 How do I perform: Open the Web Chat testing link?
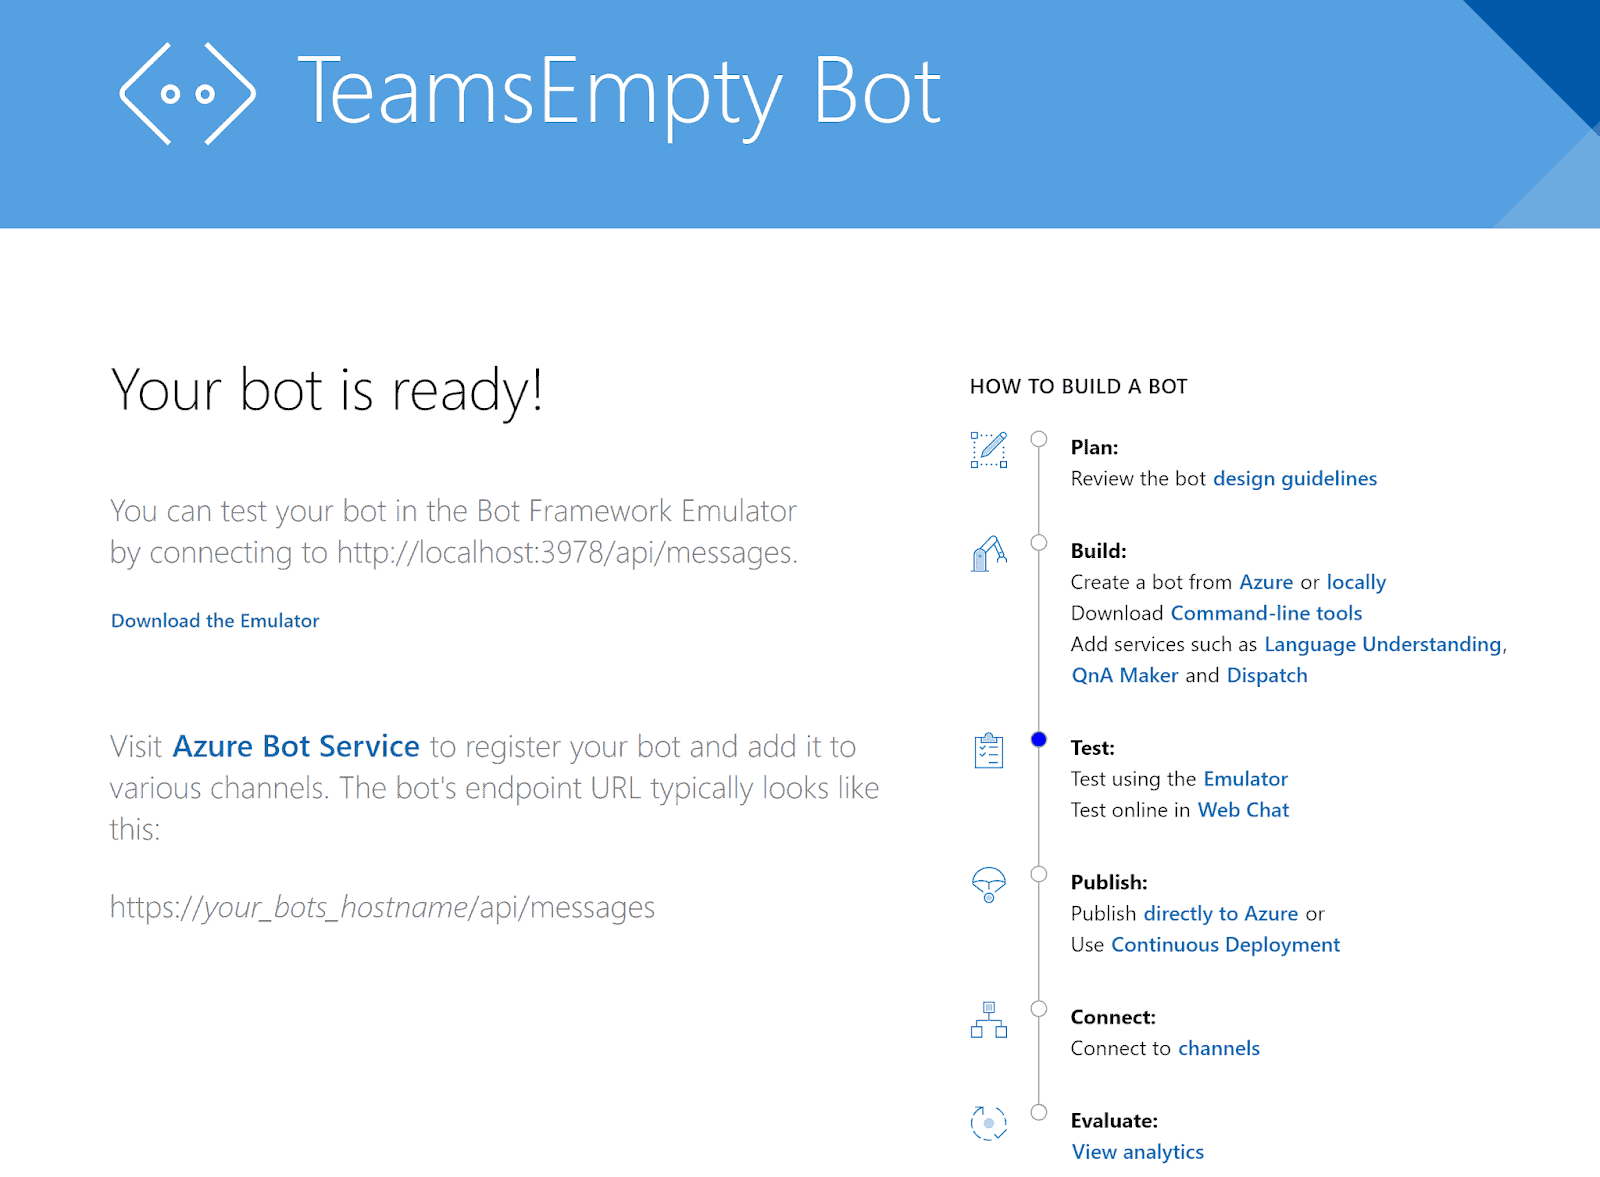pyautogui.click(x=1243, y=810)
